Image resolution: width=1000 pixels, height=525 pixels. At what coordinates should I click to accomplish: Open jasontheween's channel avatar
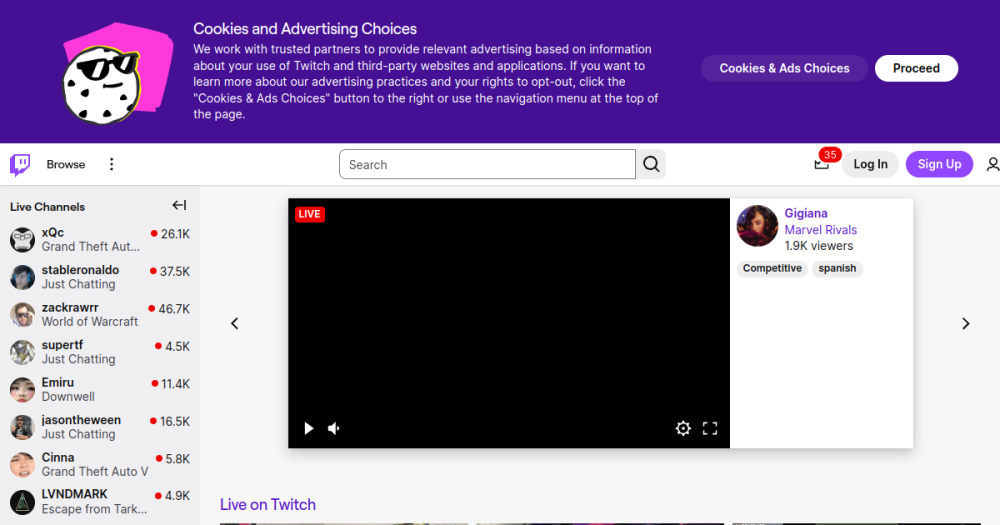pos(22,427)
